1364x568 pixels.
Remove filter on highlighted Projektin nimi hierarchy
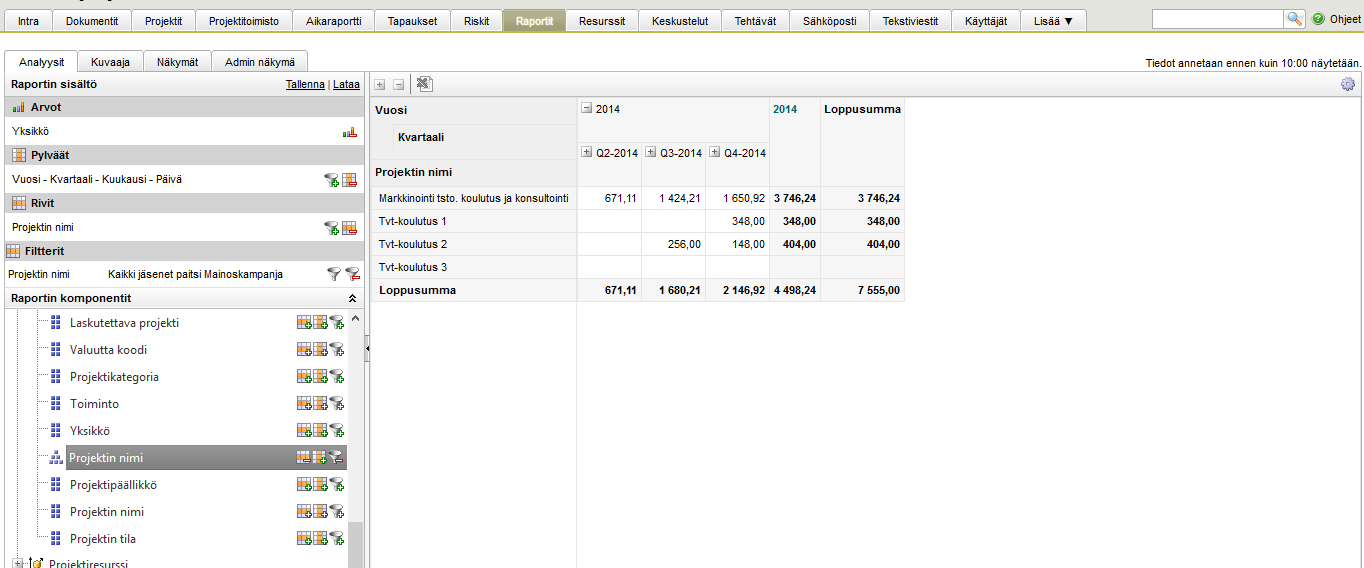pyautogui.click(x=337, y=458)
